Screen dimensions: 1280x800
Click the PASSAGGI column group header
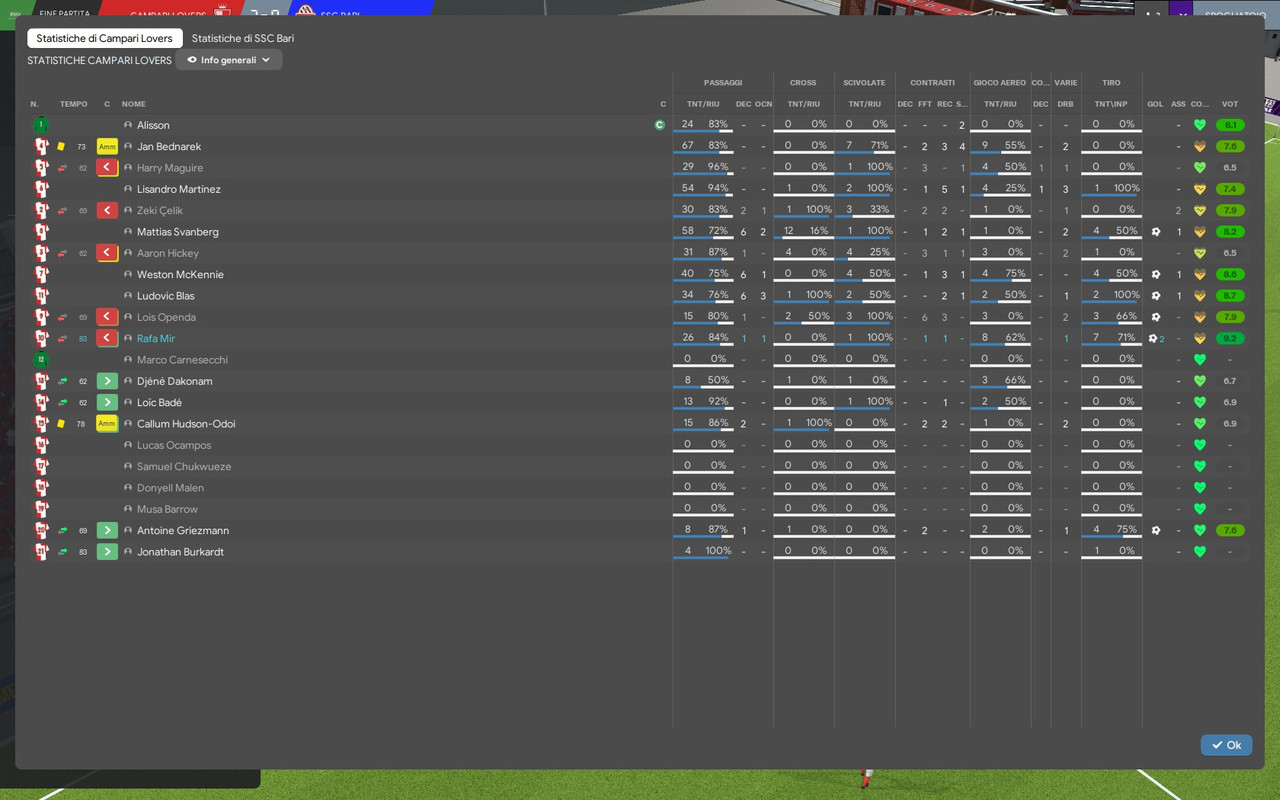(723, 83)
